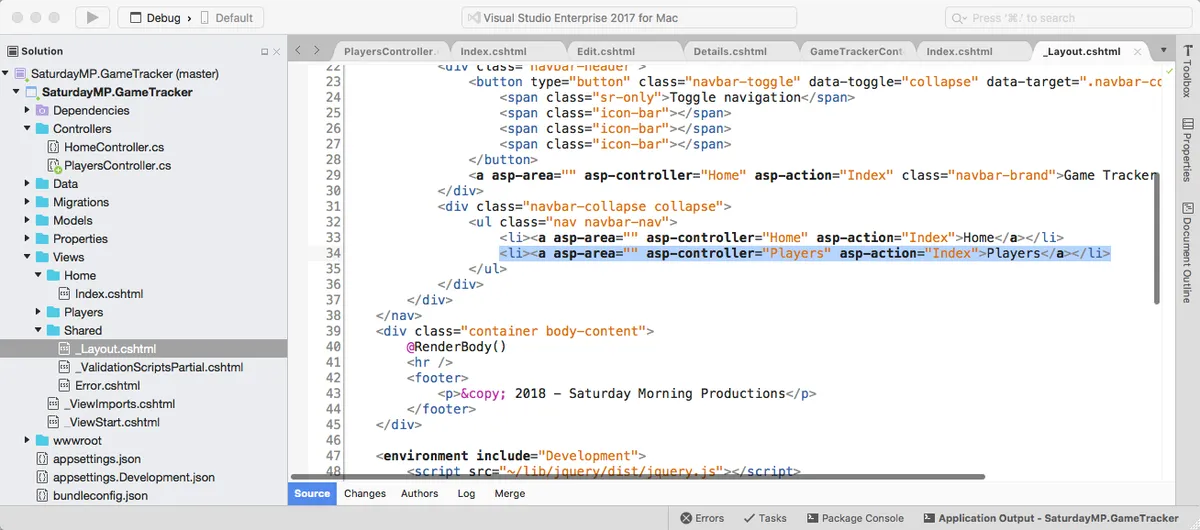Open Application Output - SaturdayMP.GameTracker pad

point(1051,518)
